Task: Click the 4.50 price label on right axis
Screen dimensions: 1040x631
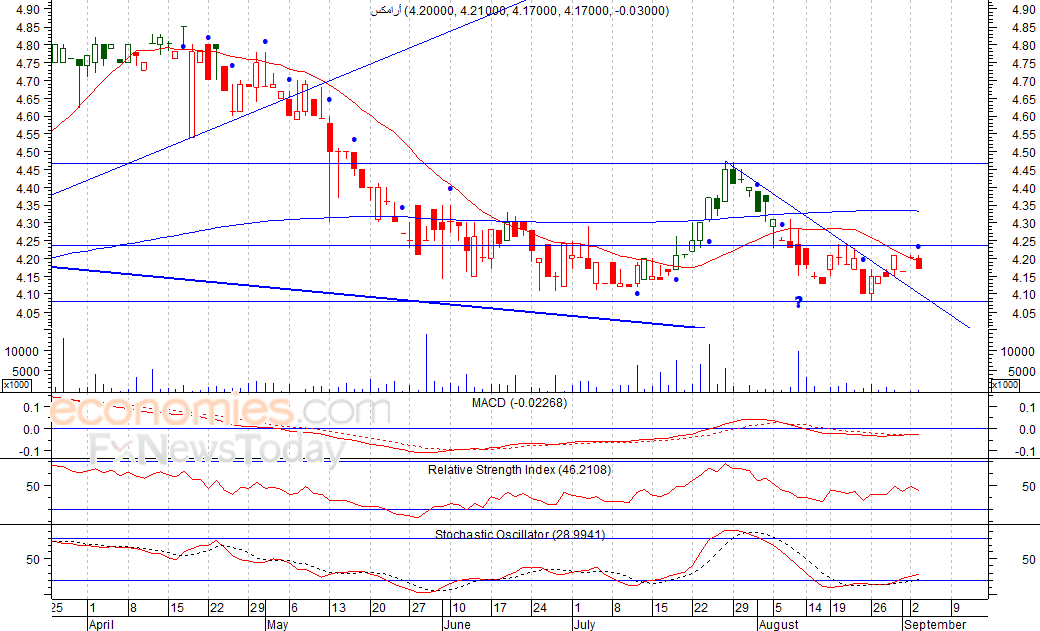Action: pos(1023,153)
